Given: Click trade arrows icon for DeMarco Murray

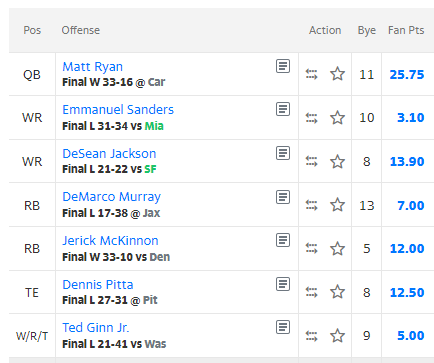Looking at the screenshot, I should point(311,205).
